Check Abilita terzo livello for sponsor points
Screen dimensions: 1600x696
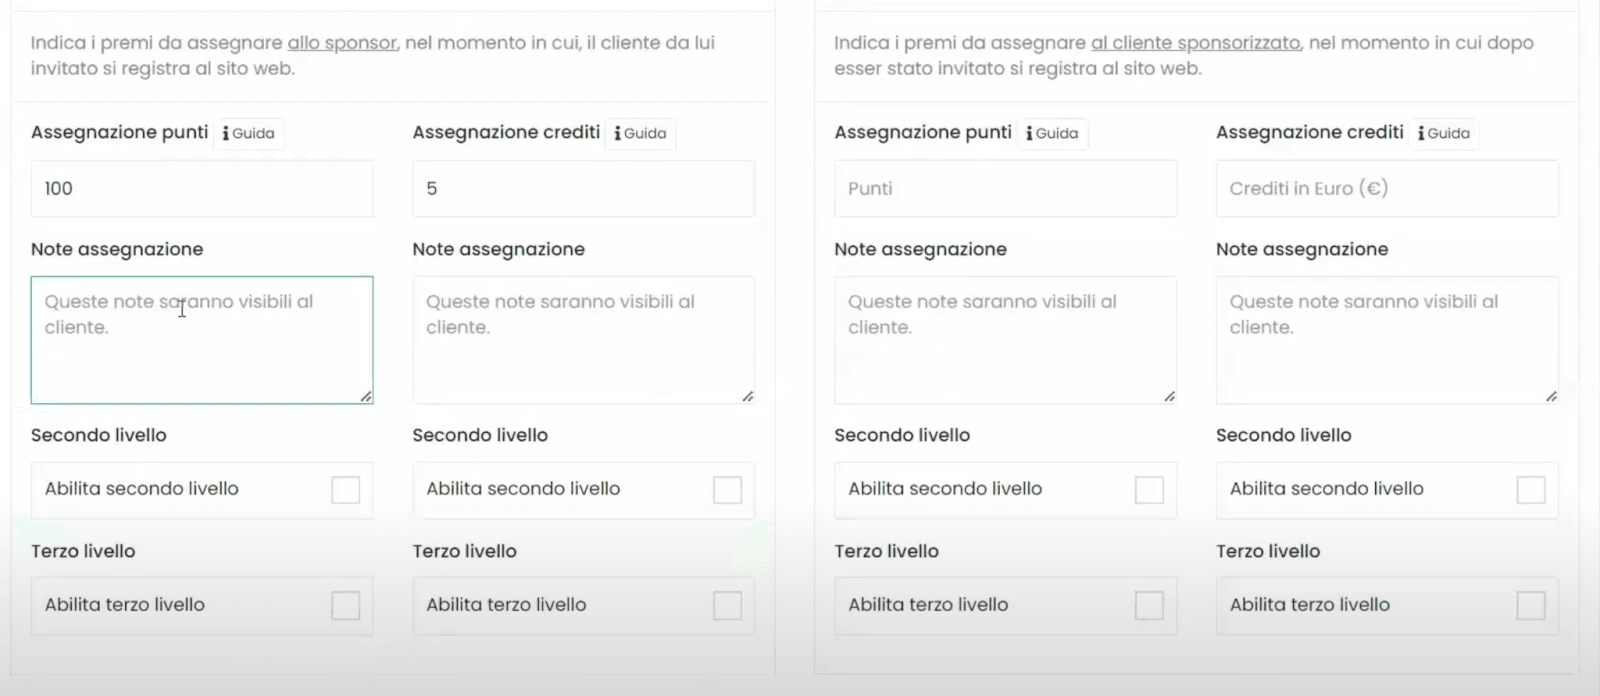click(x=346, y=606)
